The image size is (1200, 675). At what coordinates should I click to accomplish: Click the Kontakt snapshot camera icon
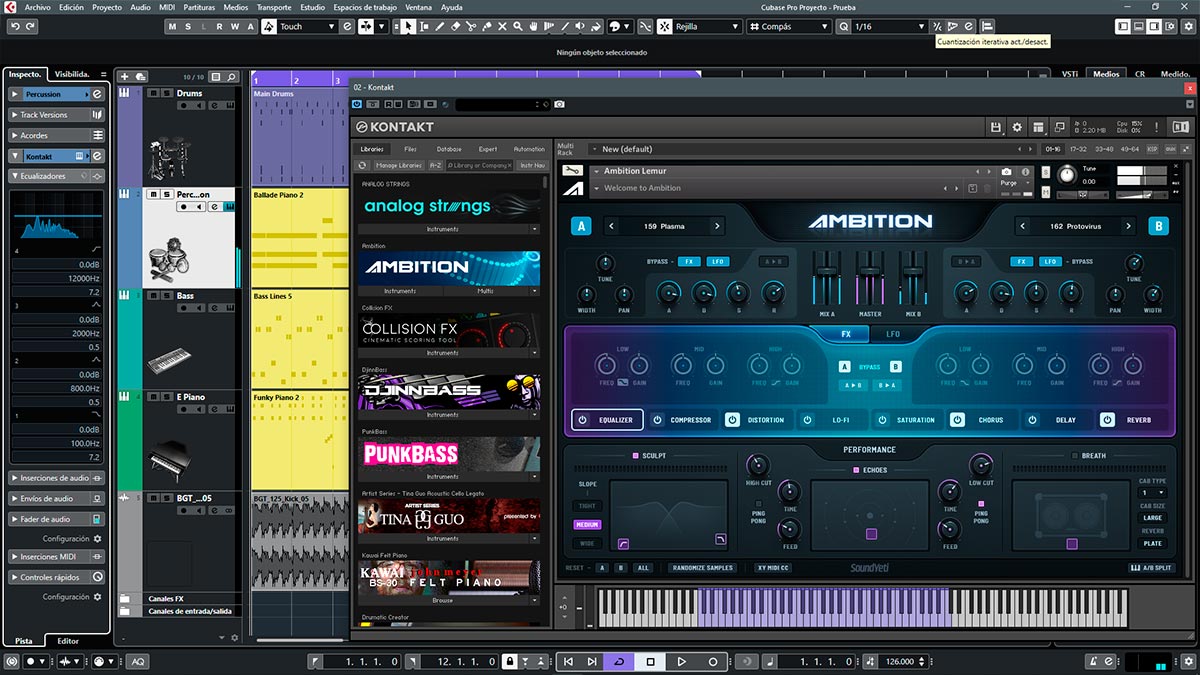point(1007,172)
